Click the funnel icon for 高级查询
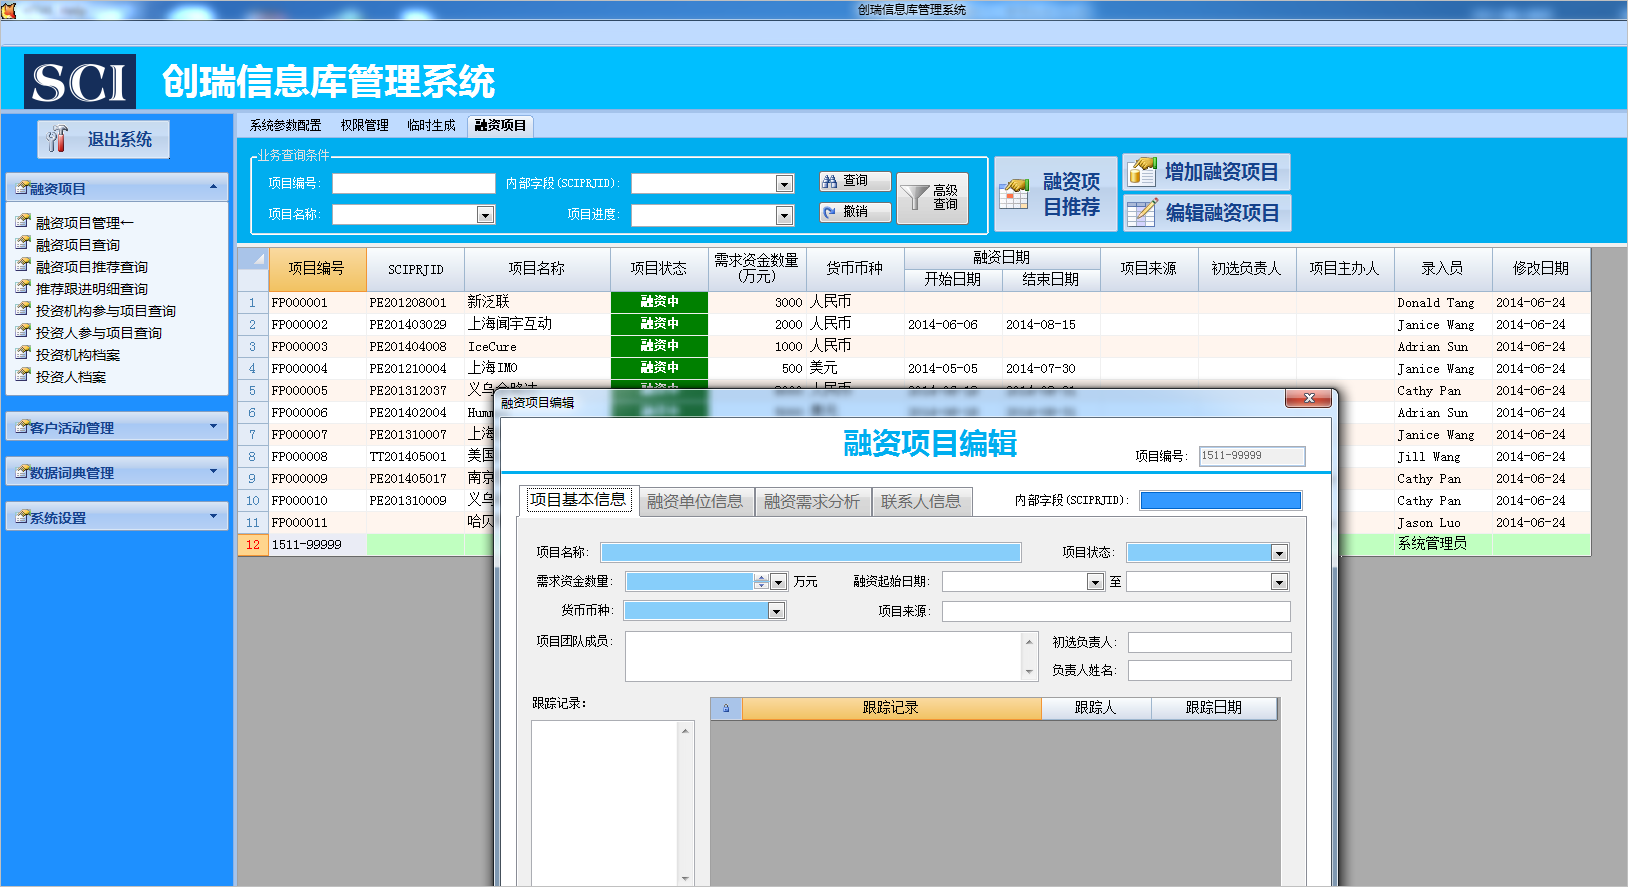Viewport: 1628px width, 887px height. 914,197
